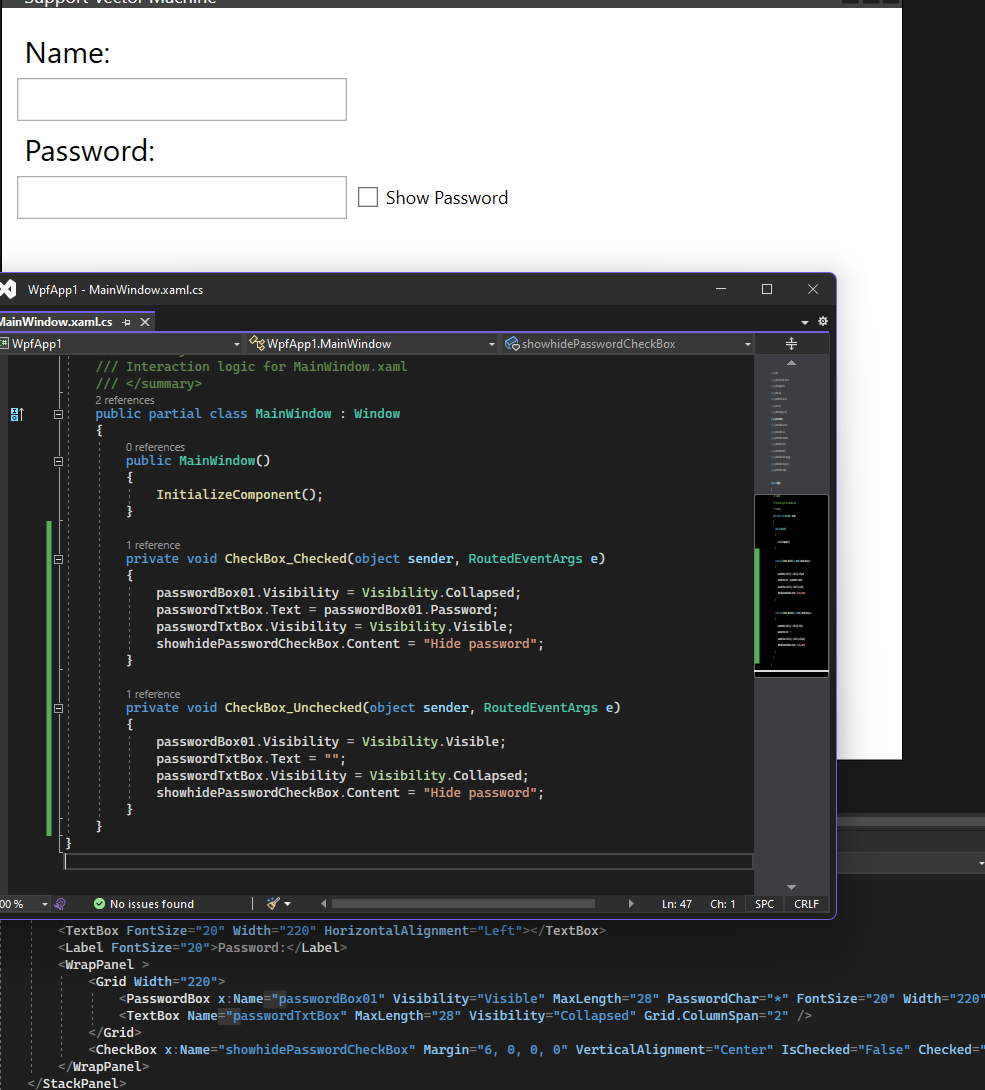This screenshot has height=1090, width=985.
Task: Click the Ln: 47 status entry
Action: tap(676, 904)
